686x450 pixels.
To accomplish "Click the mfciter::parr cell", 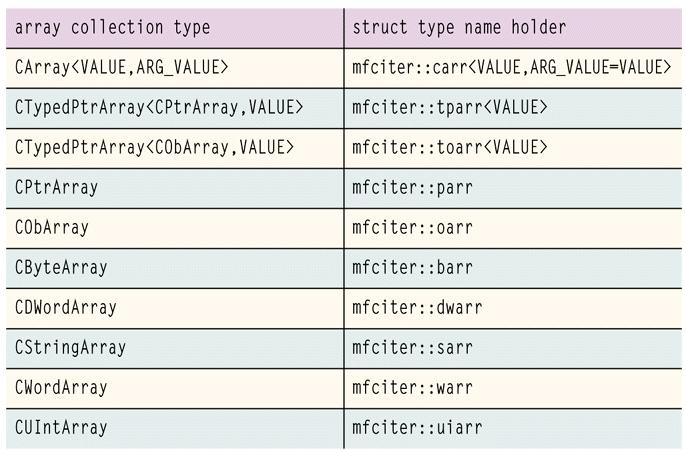I will tap(412, 187).
